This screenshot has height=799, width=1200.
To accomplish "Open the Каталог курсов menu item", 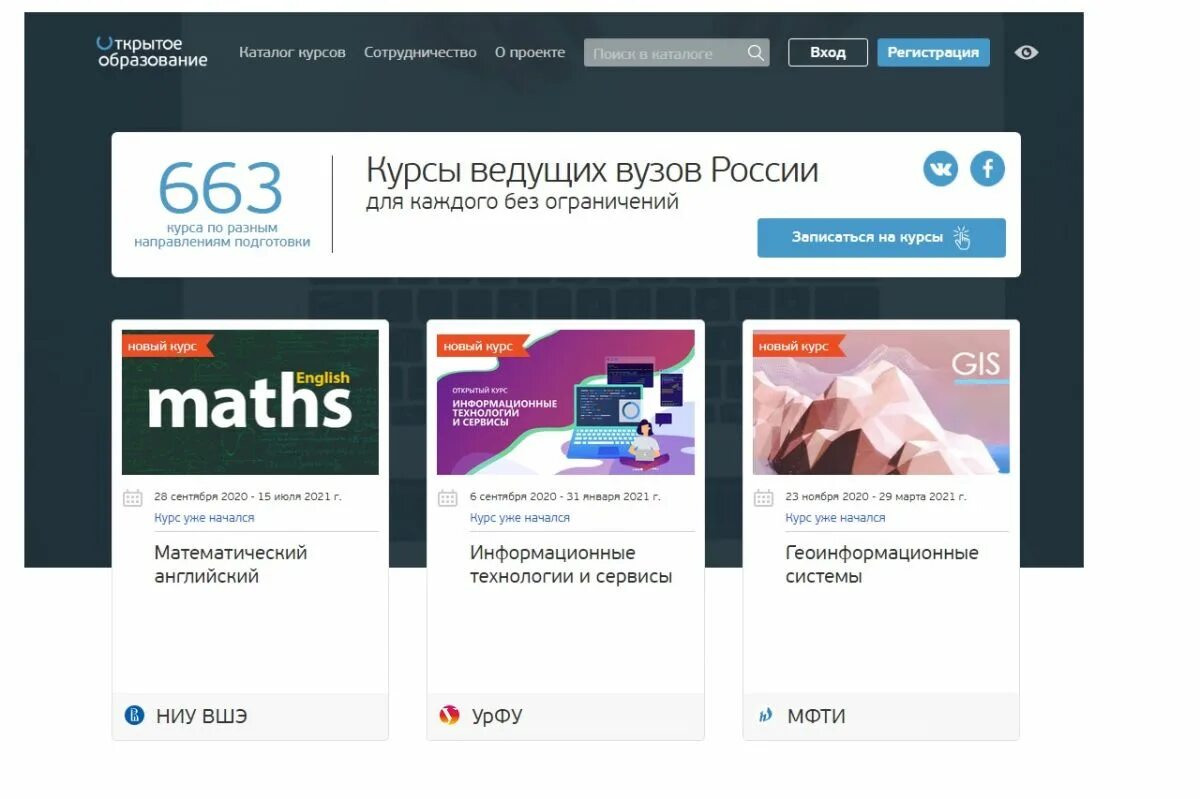I will pyautogui.click(x=292, y=53).
